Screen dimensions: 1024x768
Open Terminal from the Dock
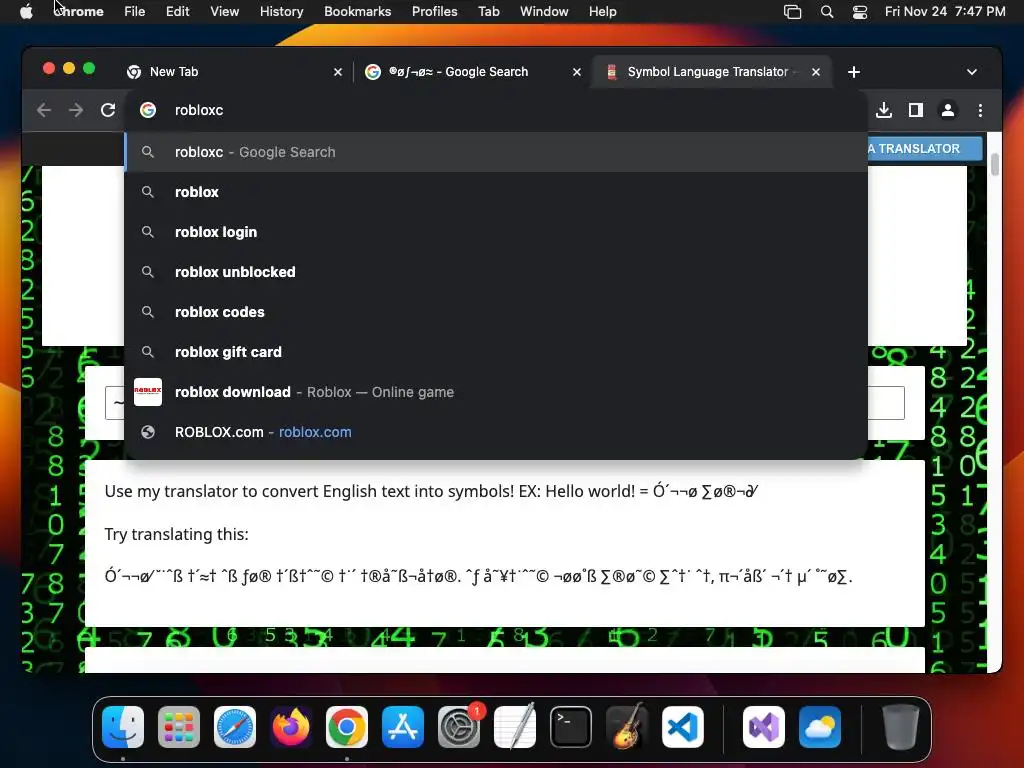(x=571, y=727)
